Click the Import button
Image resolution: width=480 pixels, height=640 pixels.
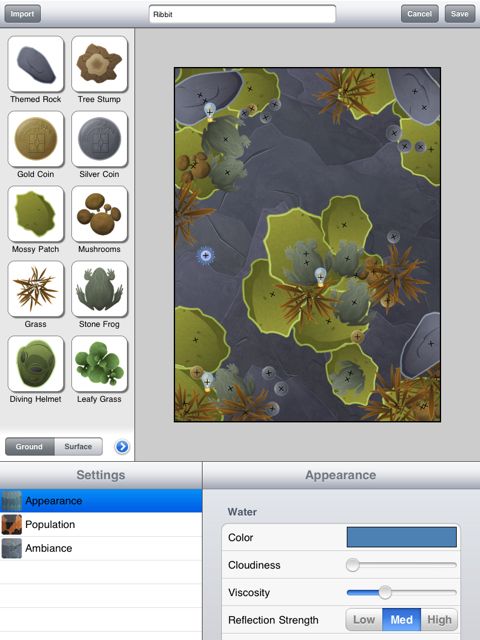[22, 14]
